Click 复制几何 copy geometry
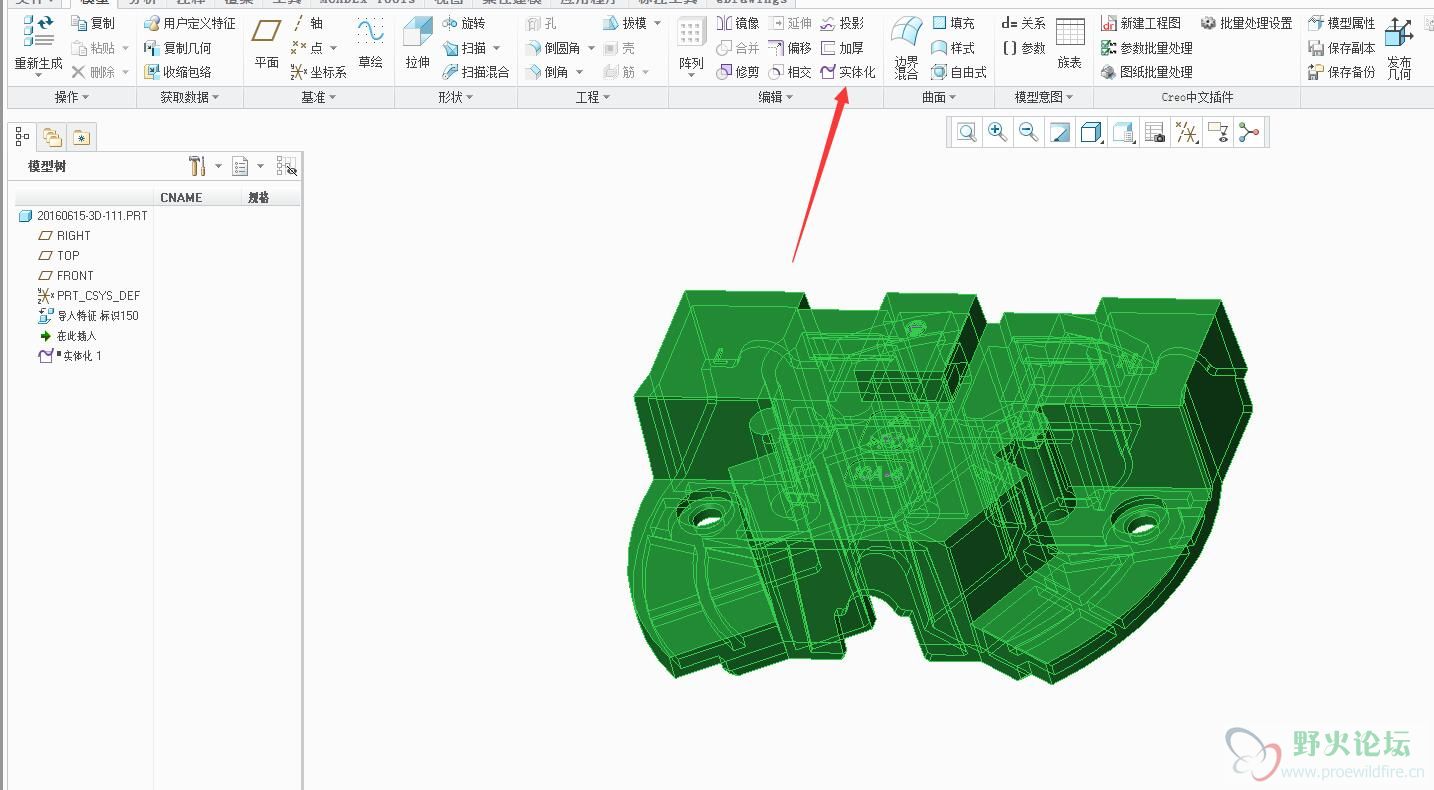The width and height of the screenshot is (1434, 790). pyautogui.click(x=178, y=47)
